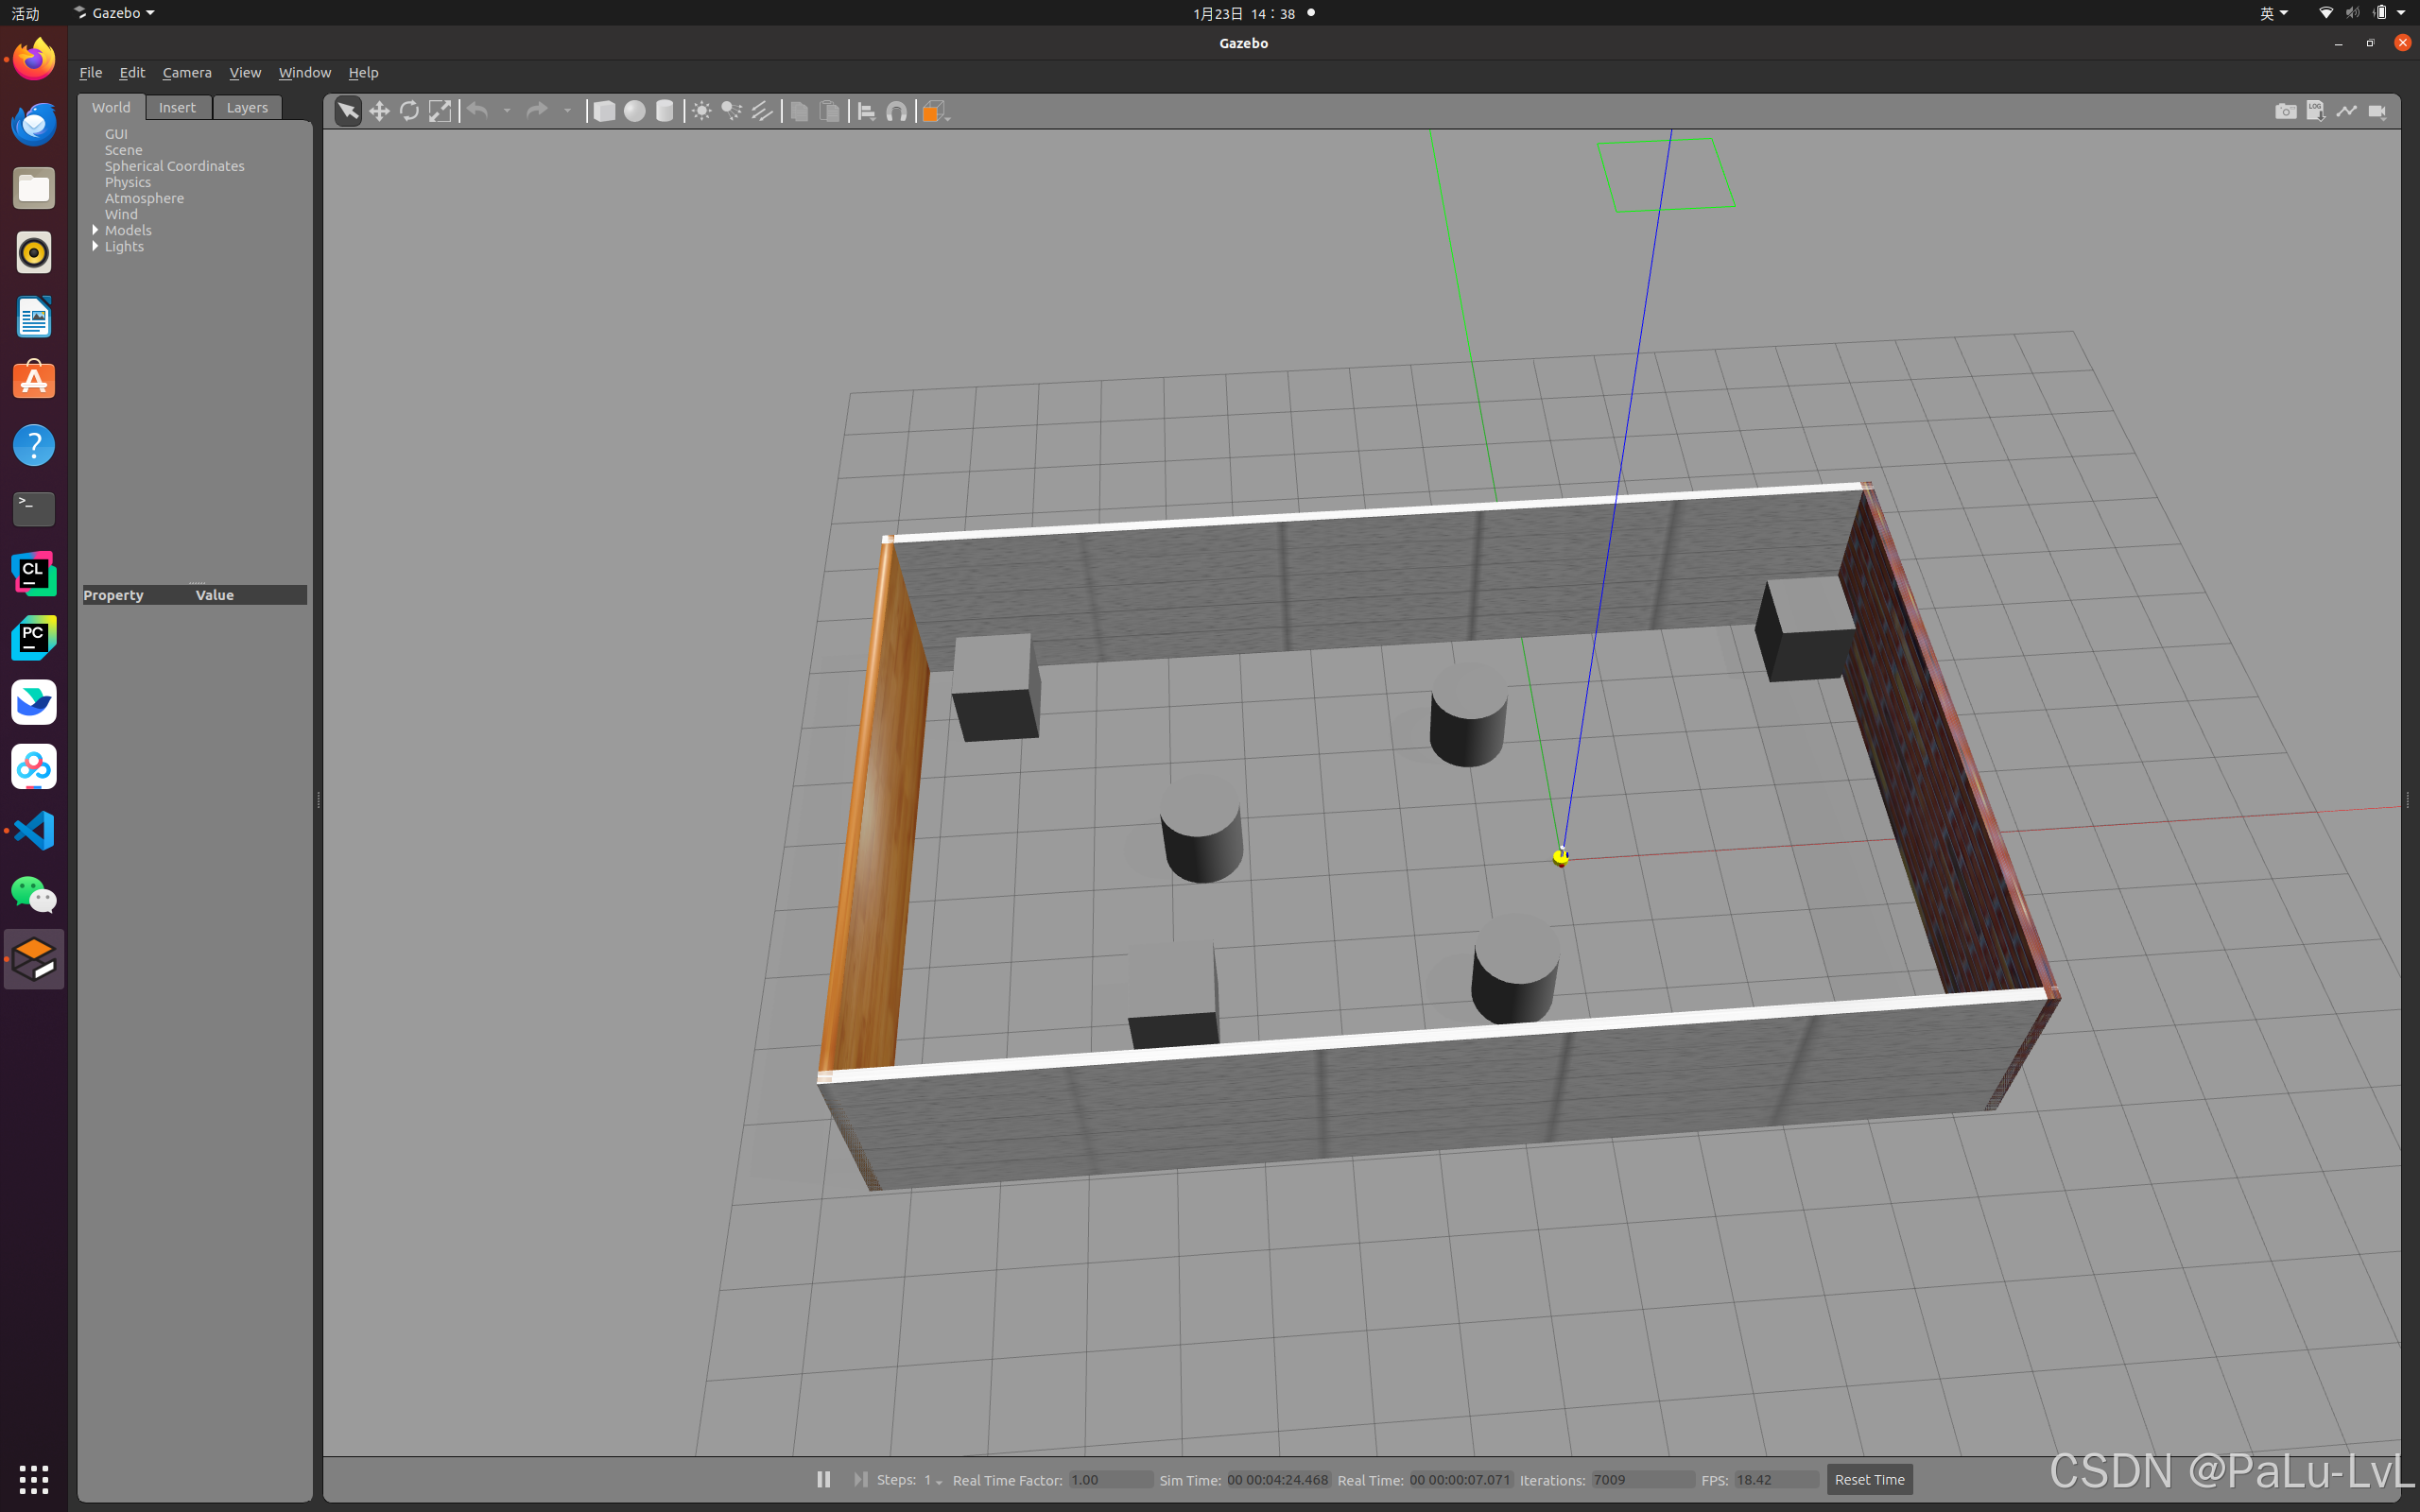
Task: Insert a box shape
Action: pyautogui.click(x=604, y=111)
